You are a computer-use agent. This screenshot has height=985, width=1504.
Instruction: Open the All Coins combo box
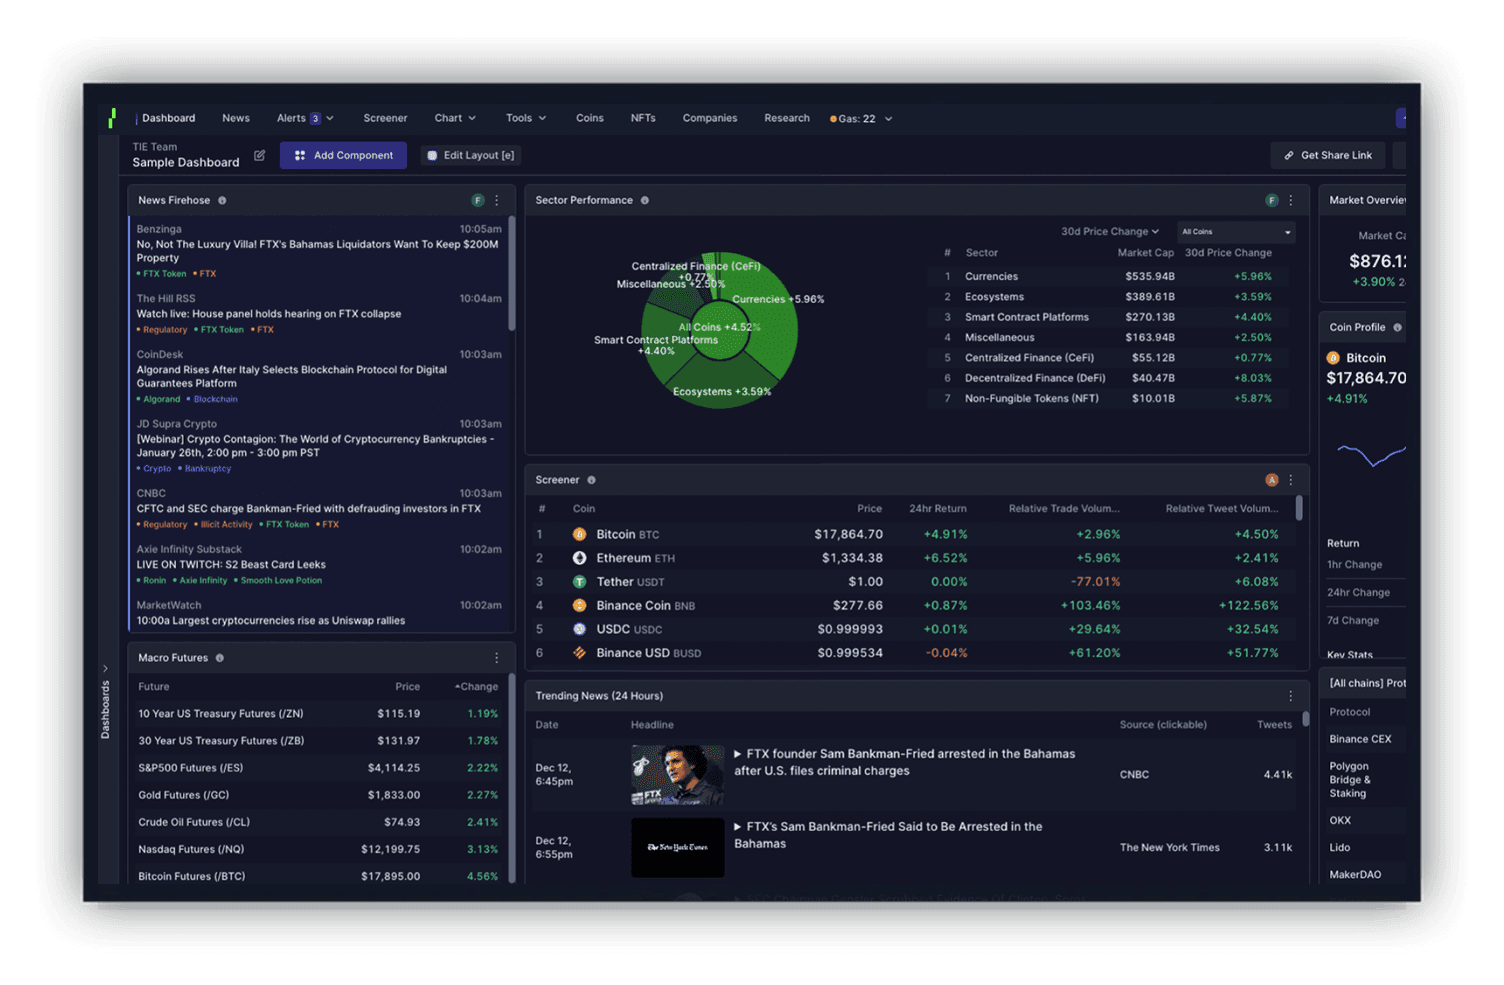coord(1236,232)
